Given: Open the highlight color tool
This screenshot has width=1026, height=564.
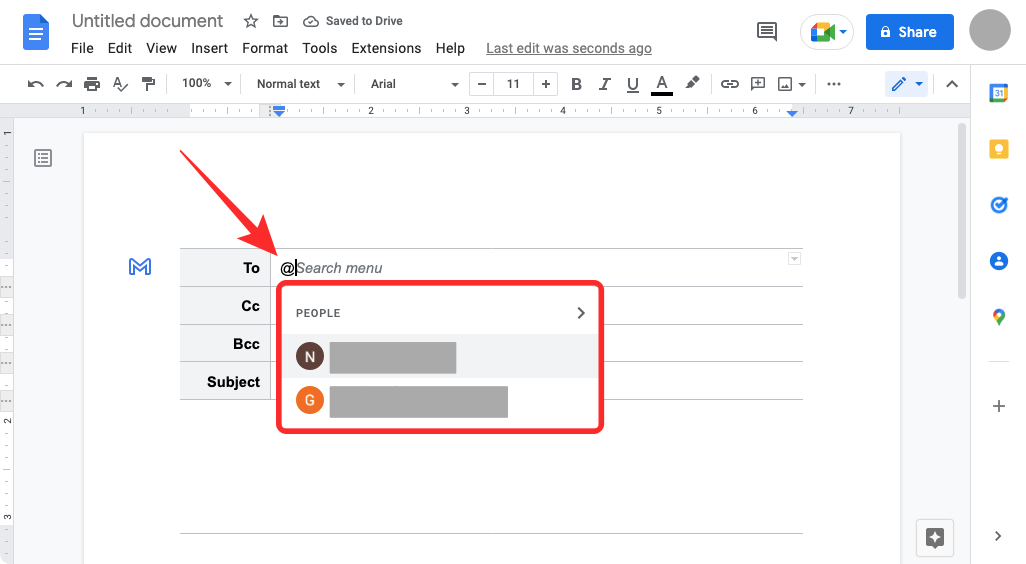Looking at the screenshot, I should 692,83.
